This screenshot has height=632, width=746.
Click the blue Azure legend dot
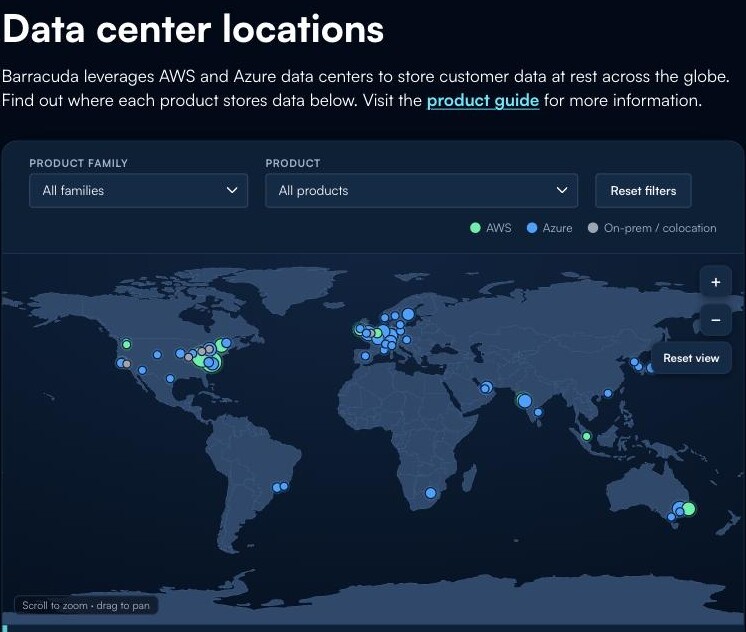pos(532,228)
